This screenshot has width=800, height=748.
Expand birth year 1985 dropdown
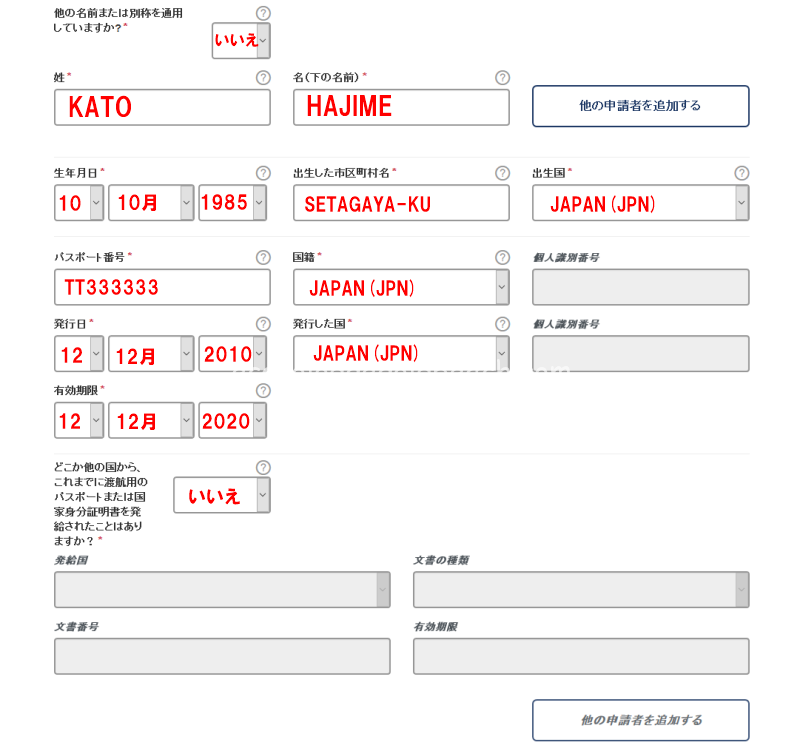(232, 203)
